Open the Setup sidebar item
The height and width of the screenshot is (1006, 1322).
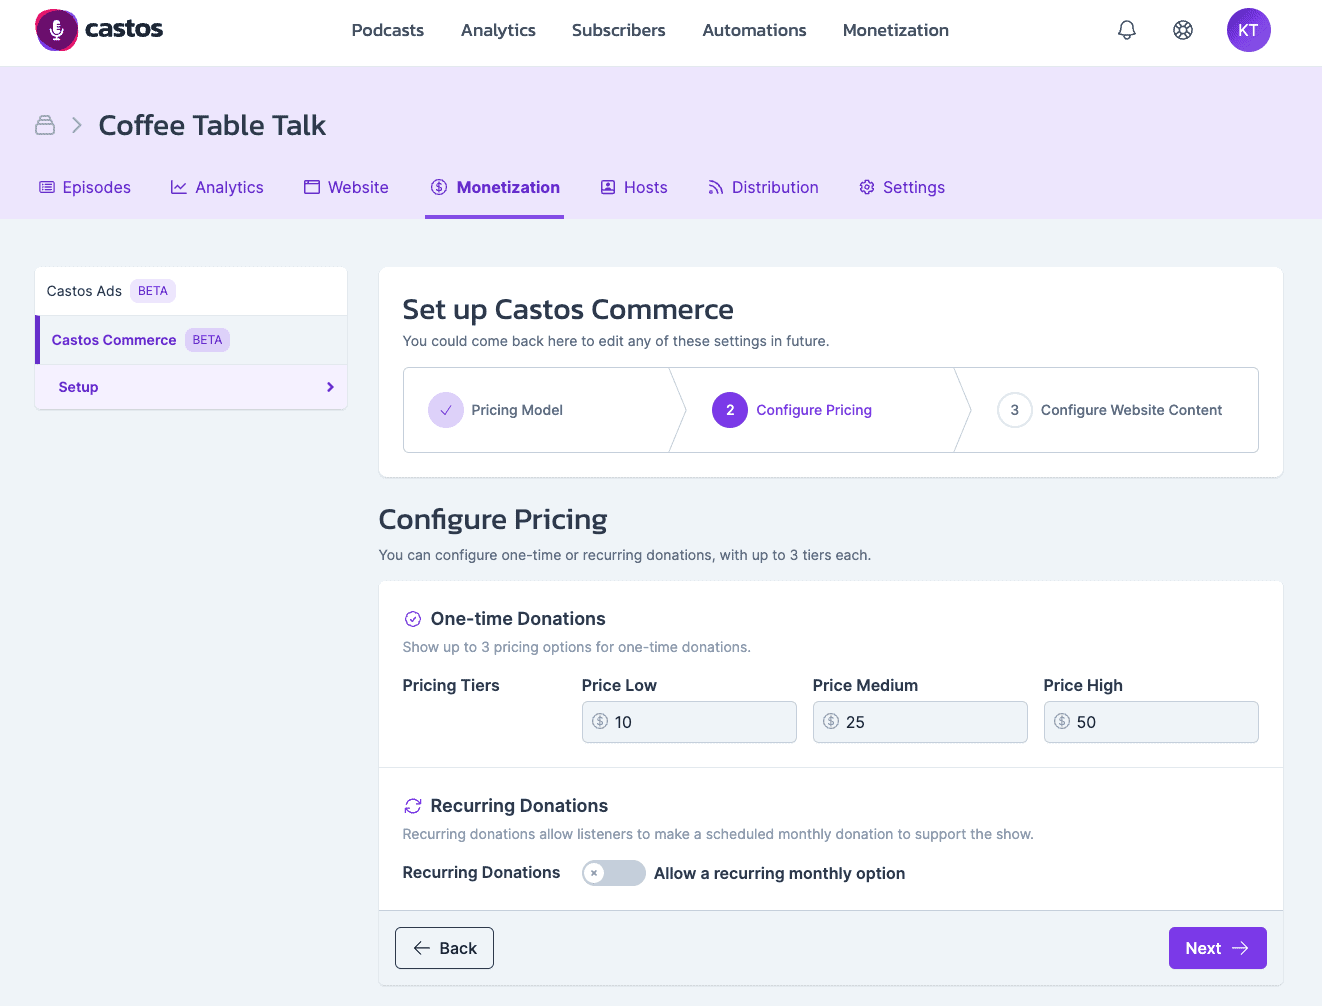point(191,387)
